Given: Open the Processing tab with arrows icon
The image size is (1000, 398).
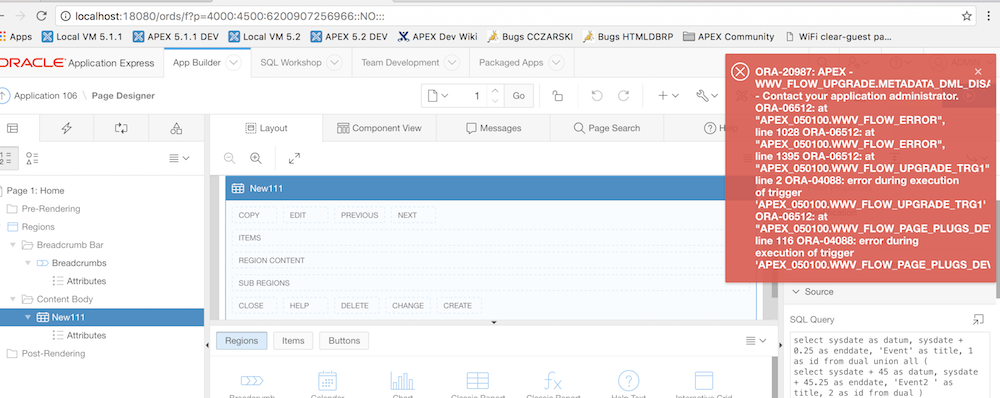Looking at the screenshot, I should coord(121,128).
